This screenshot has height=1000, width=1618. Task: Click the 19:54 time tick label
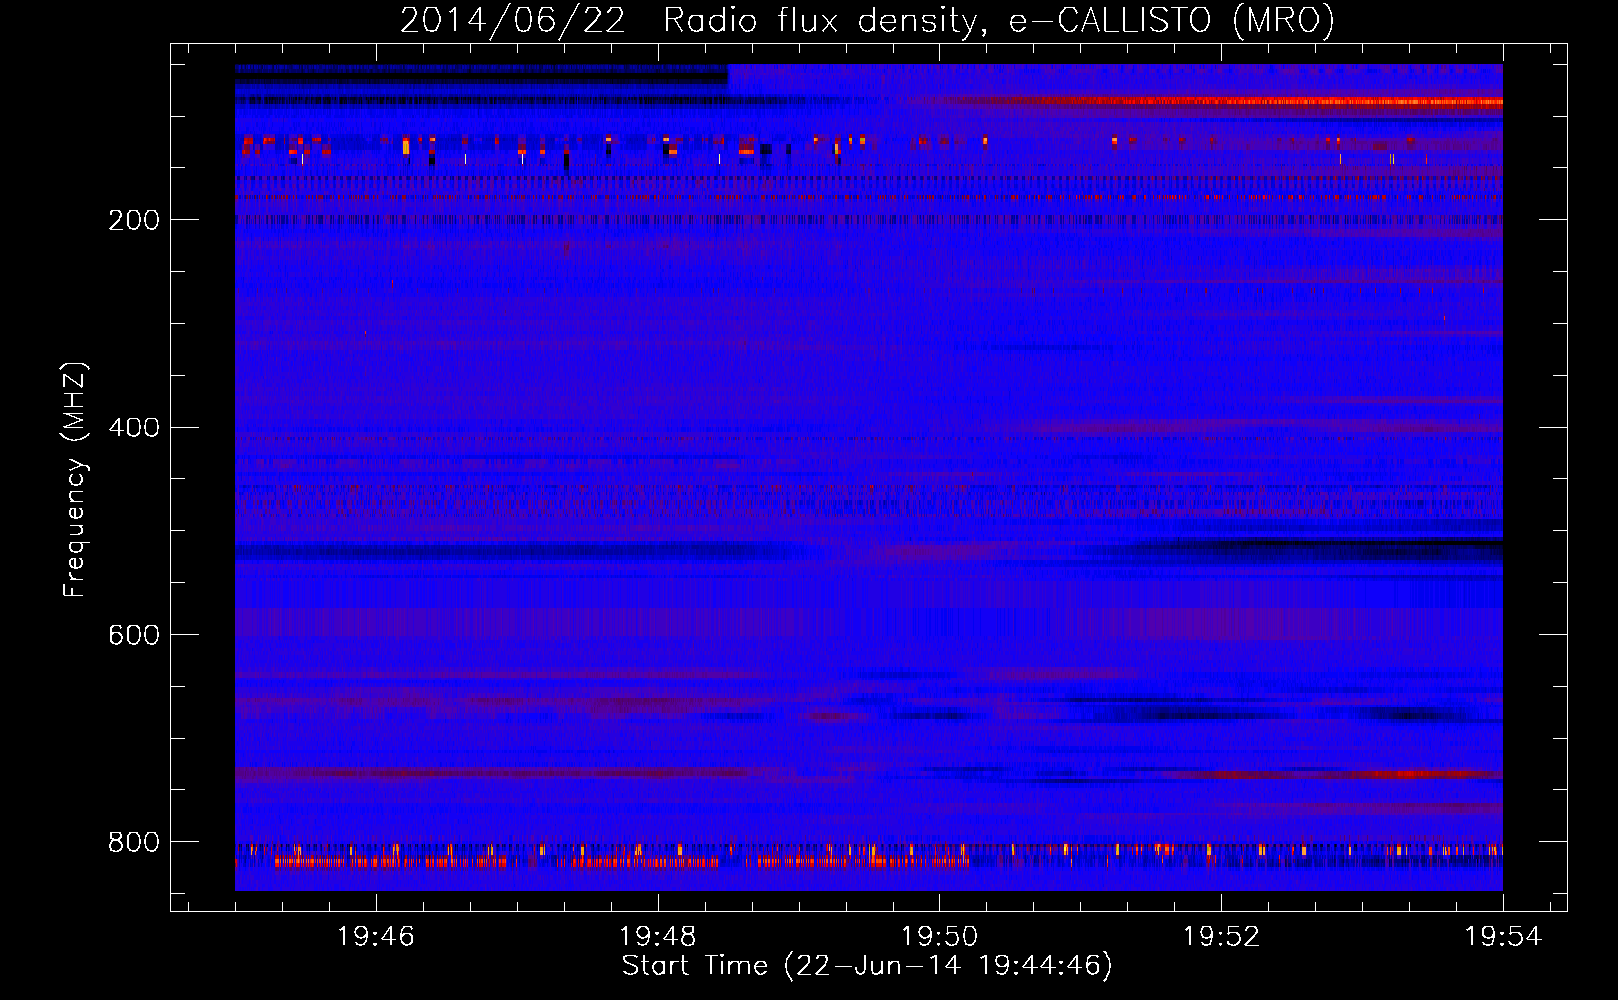(1503, 937)
